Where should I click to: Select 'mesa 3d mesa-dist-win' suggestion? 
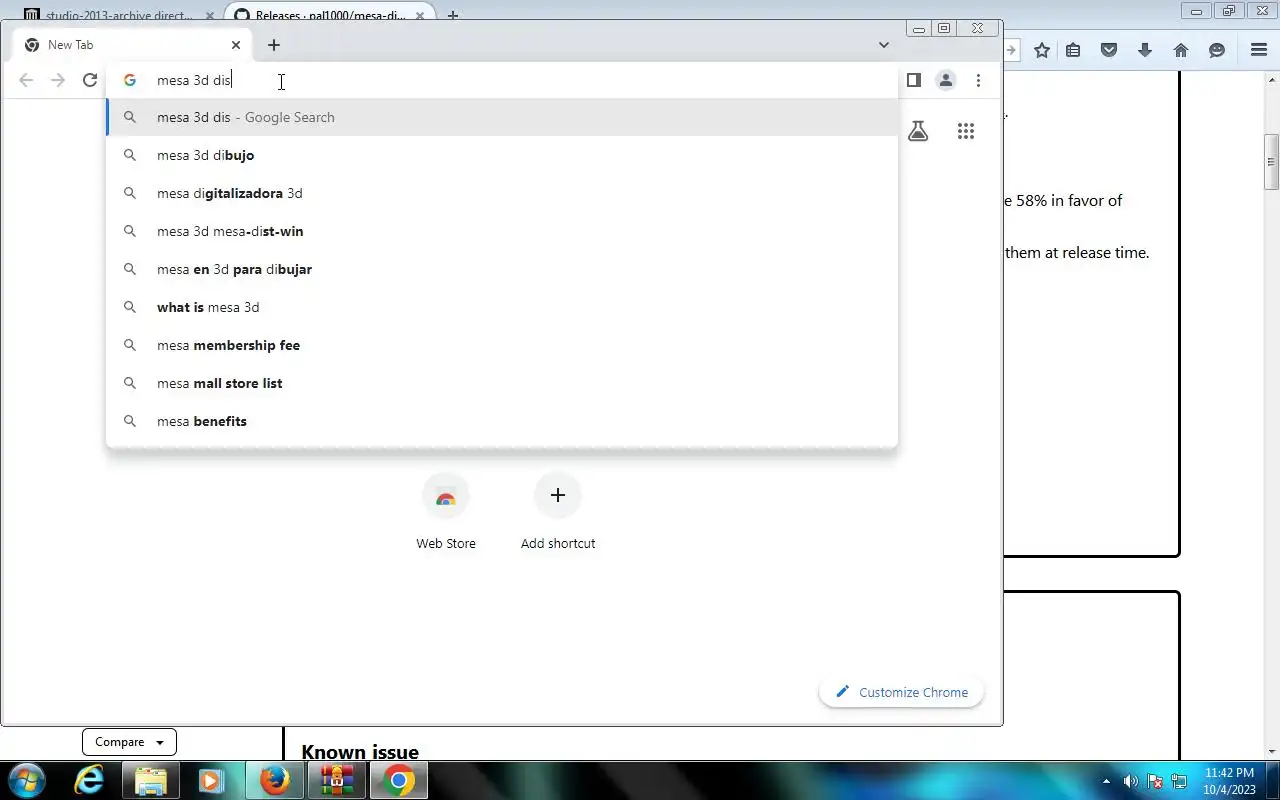(x=502, y=231)
